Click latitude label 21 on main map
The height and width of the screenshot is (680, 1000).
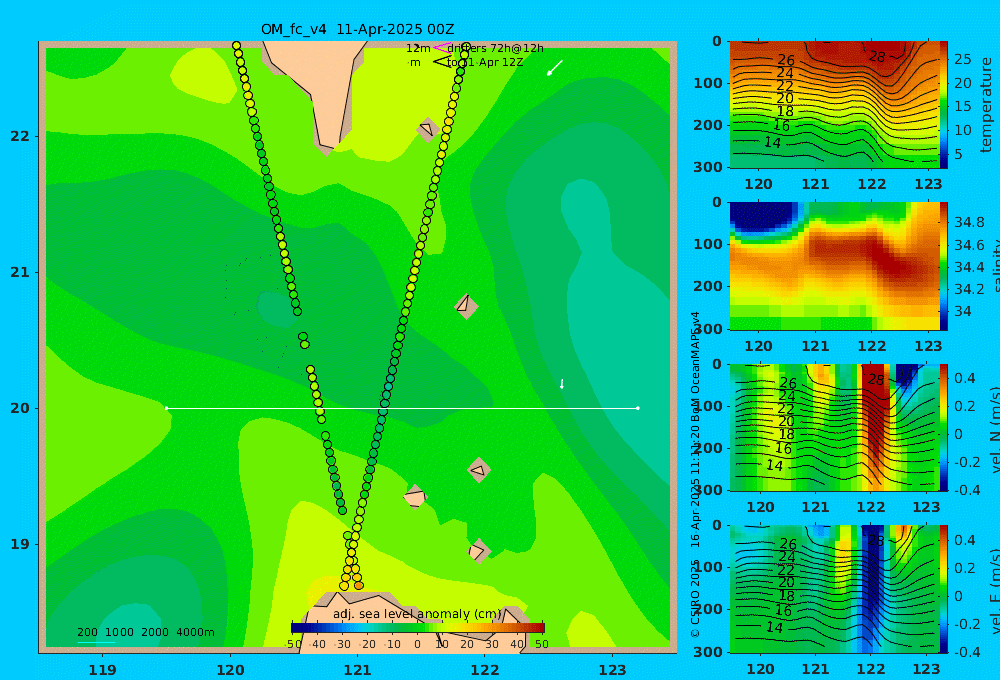coord(20,272)
